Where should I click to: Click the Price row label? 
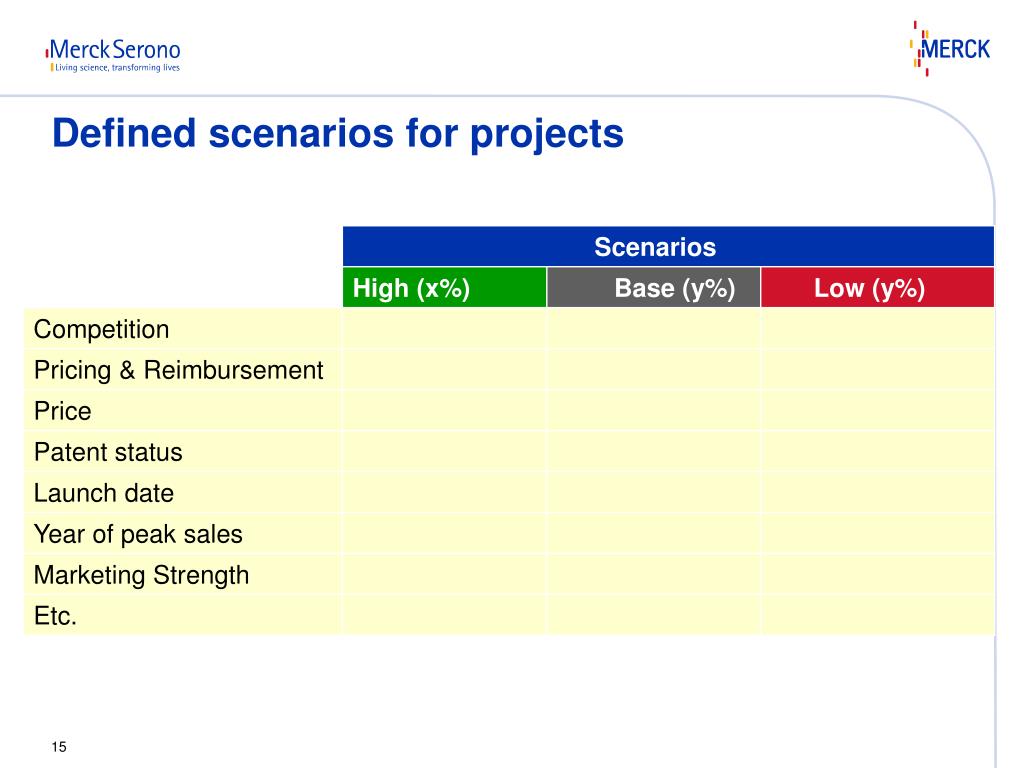(x=62, y=411)
